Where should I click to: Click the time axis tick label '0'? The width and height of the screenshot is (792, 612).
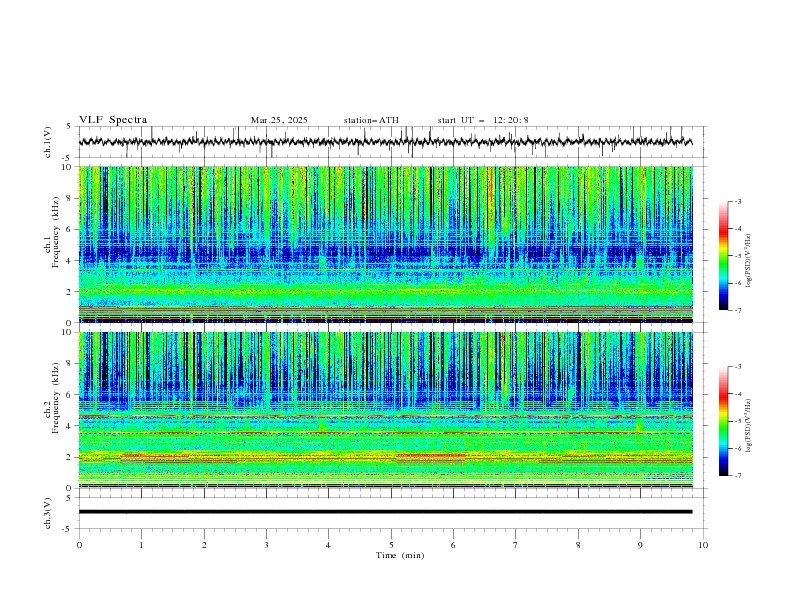pyautogui.click(x=79, y=545)
